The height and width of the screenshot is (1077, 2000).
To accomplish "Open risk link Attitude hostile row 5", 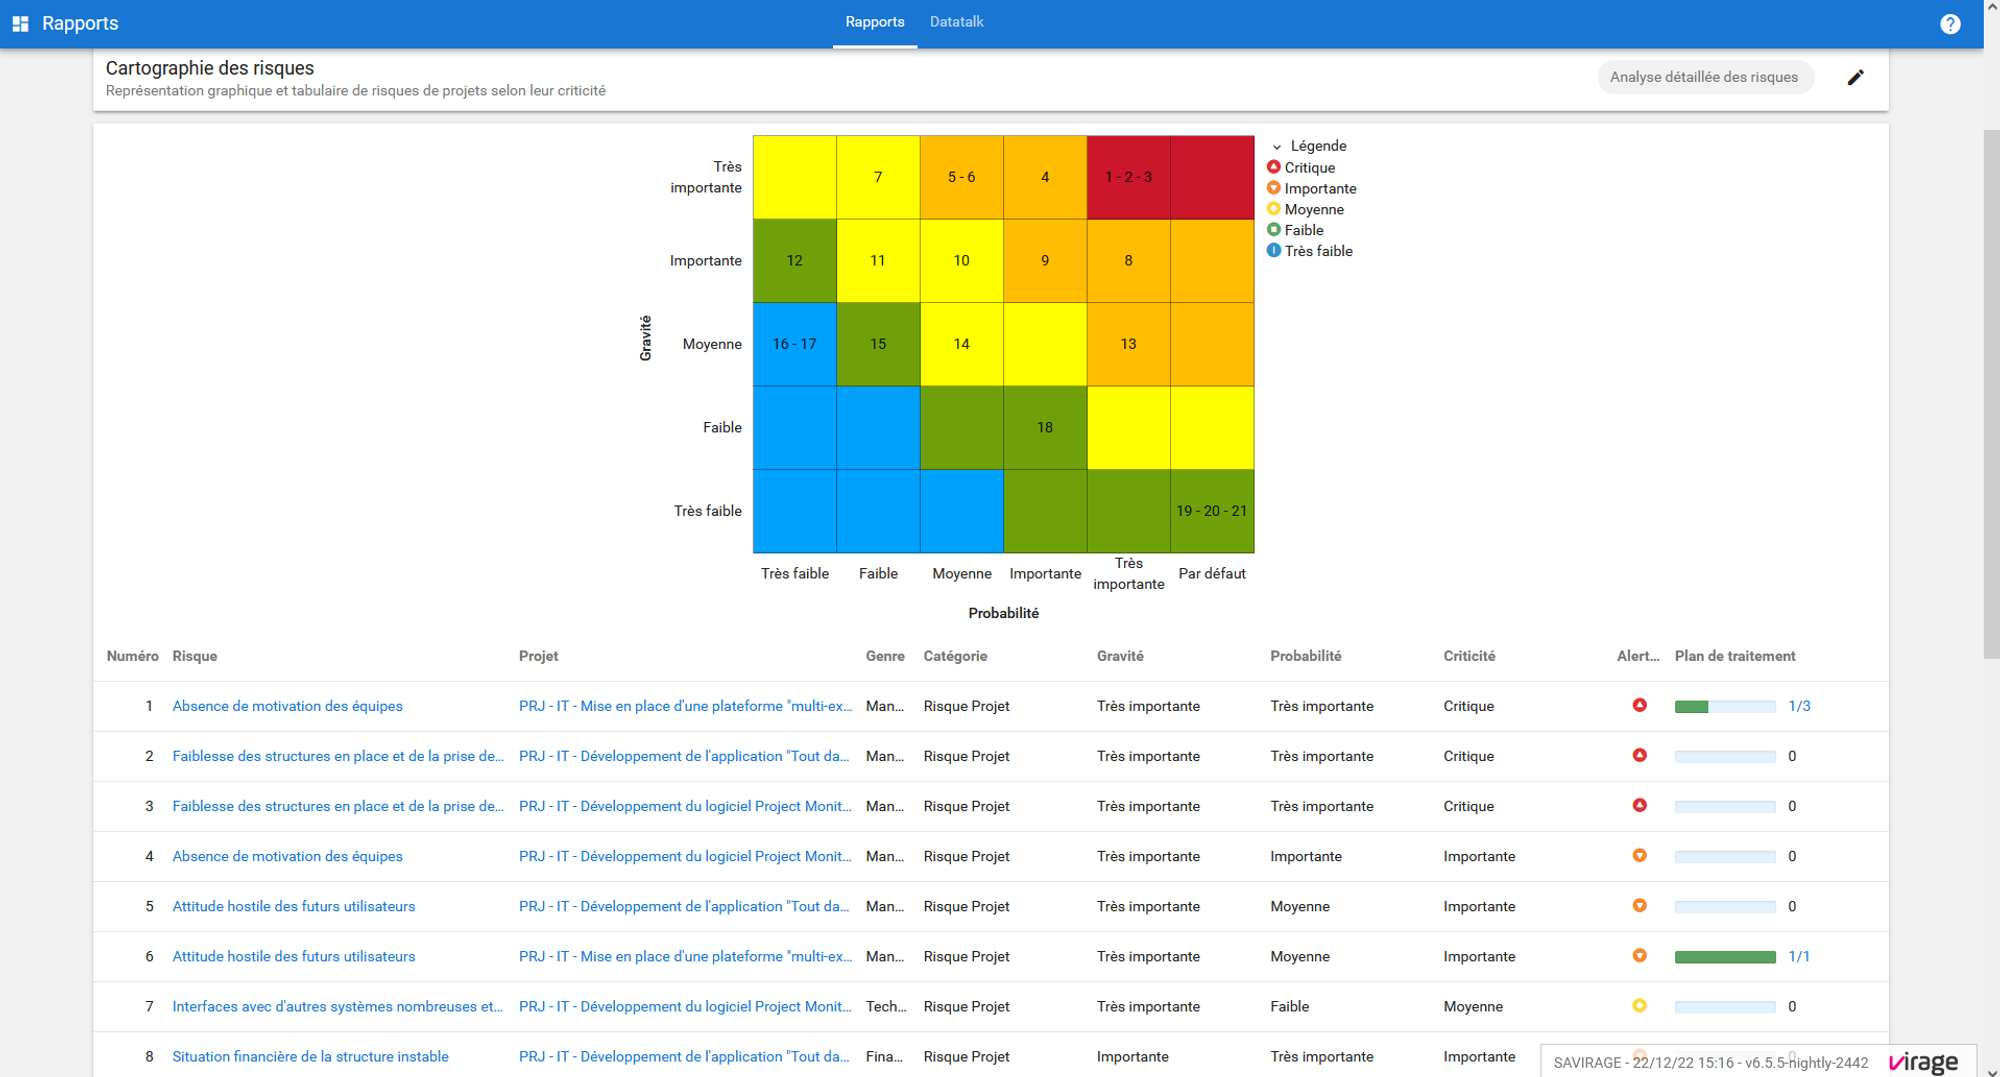I will tap(293, 906).
